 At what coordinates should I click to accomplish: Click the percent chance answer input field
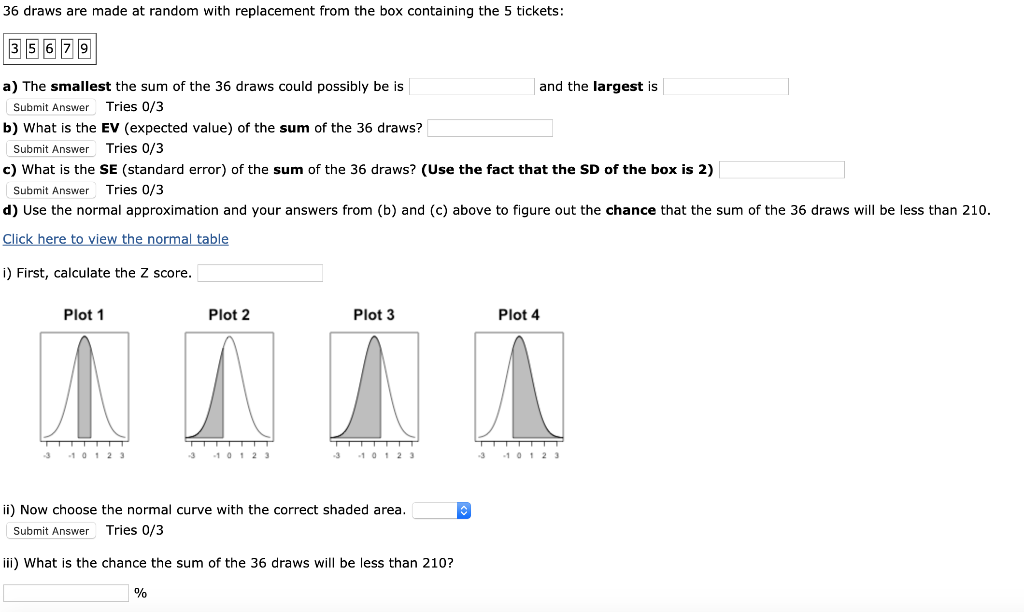(x=66, y=592)
